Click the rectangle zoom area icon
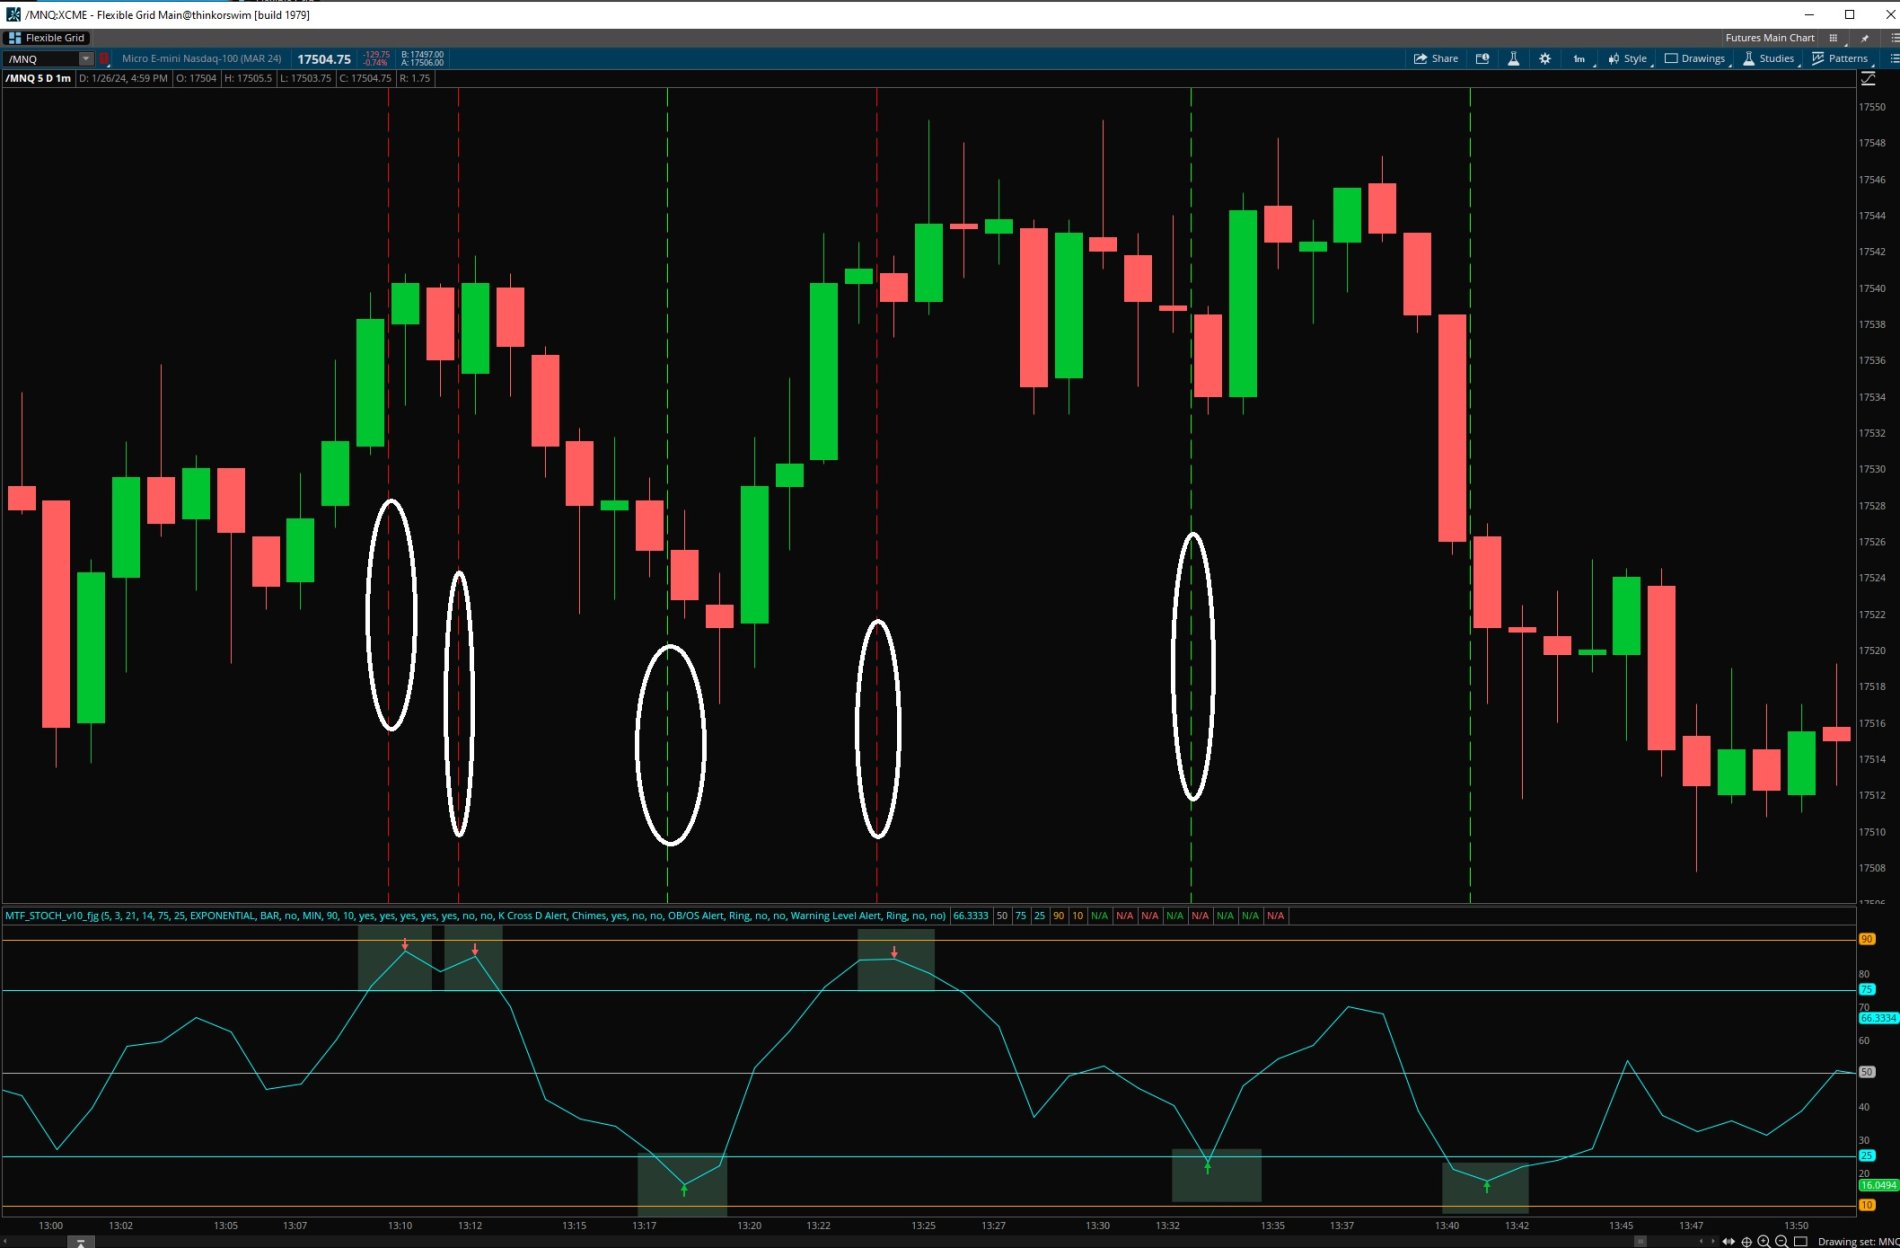Viewport: 1900px width, 1248px height. [1800, 1241]
